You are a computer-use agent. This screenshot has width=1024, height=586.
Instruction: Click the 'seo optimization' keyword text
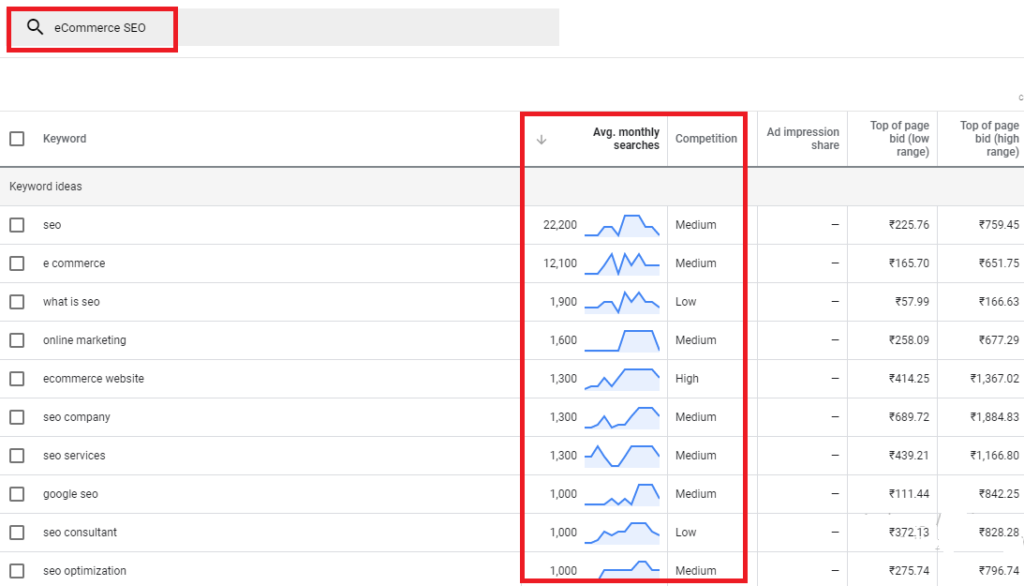click(x=85, y=571)
